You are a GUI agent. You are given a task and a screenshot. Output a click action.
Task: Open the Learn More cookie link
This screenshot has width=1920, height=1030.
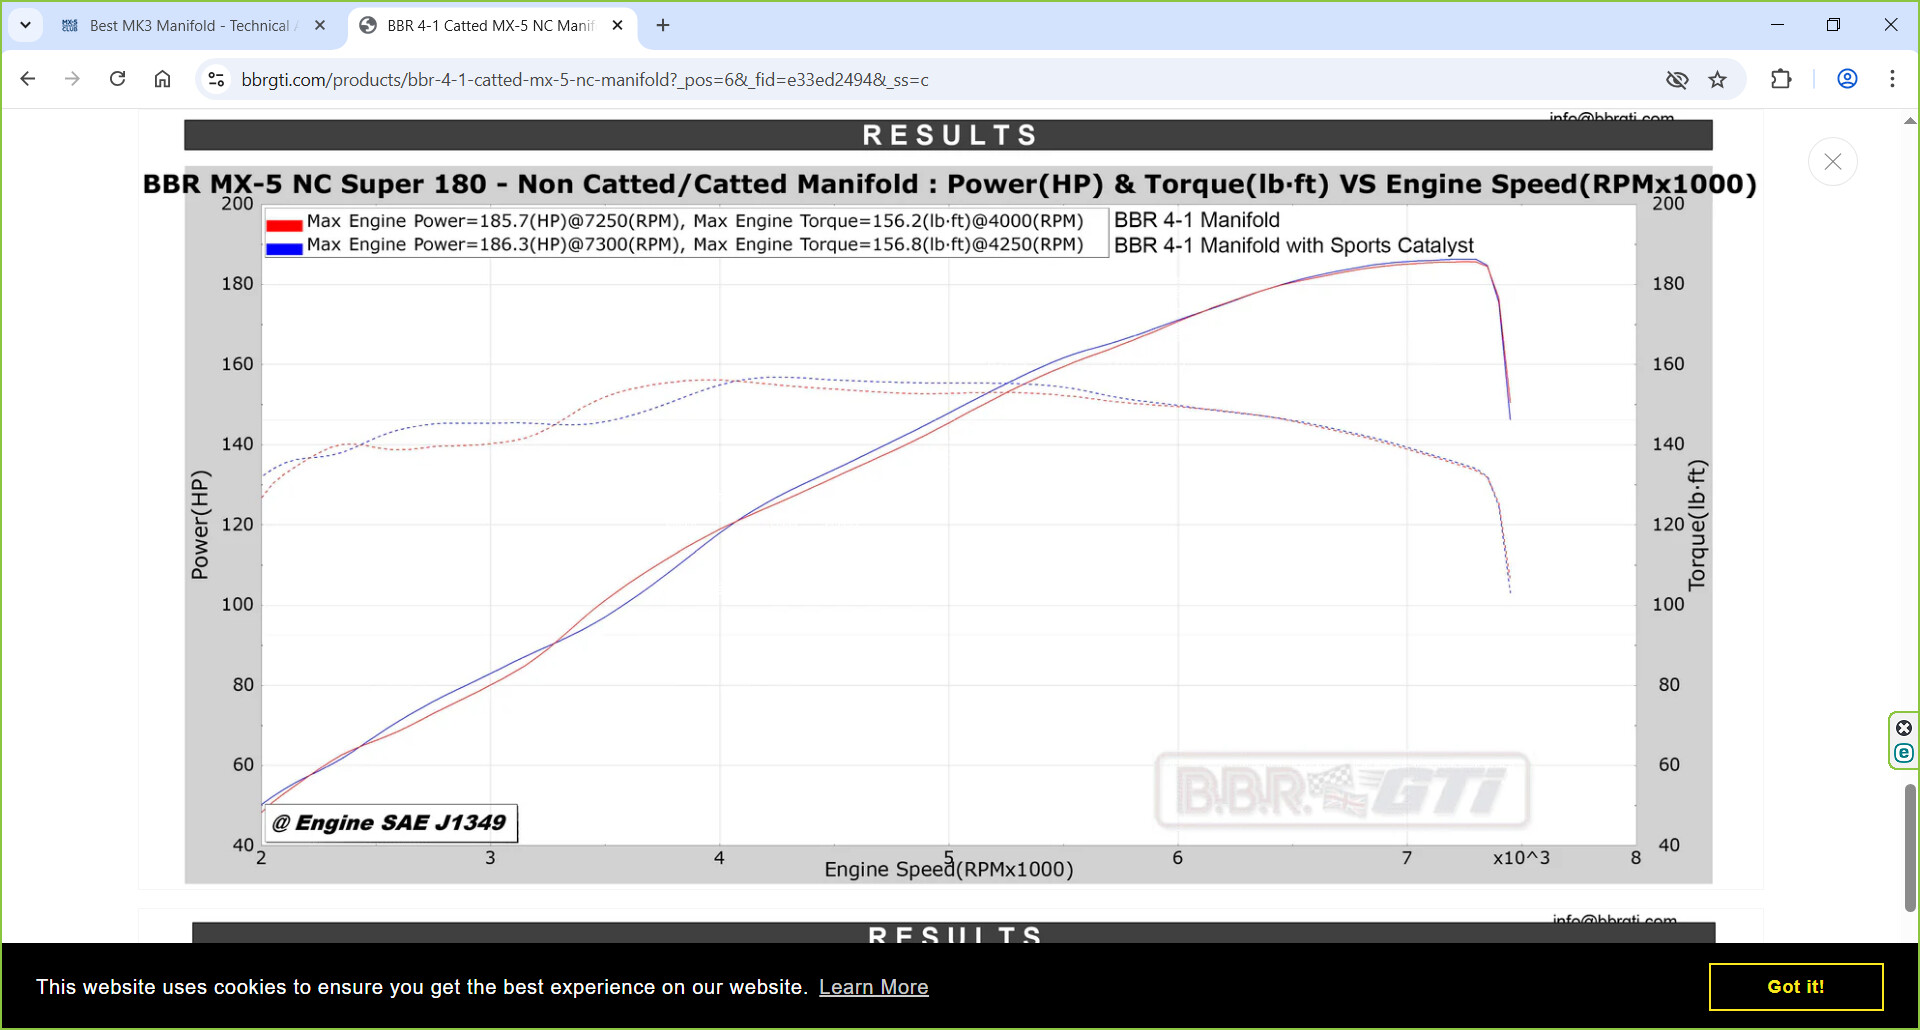(874, 987)
